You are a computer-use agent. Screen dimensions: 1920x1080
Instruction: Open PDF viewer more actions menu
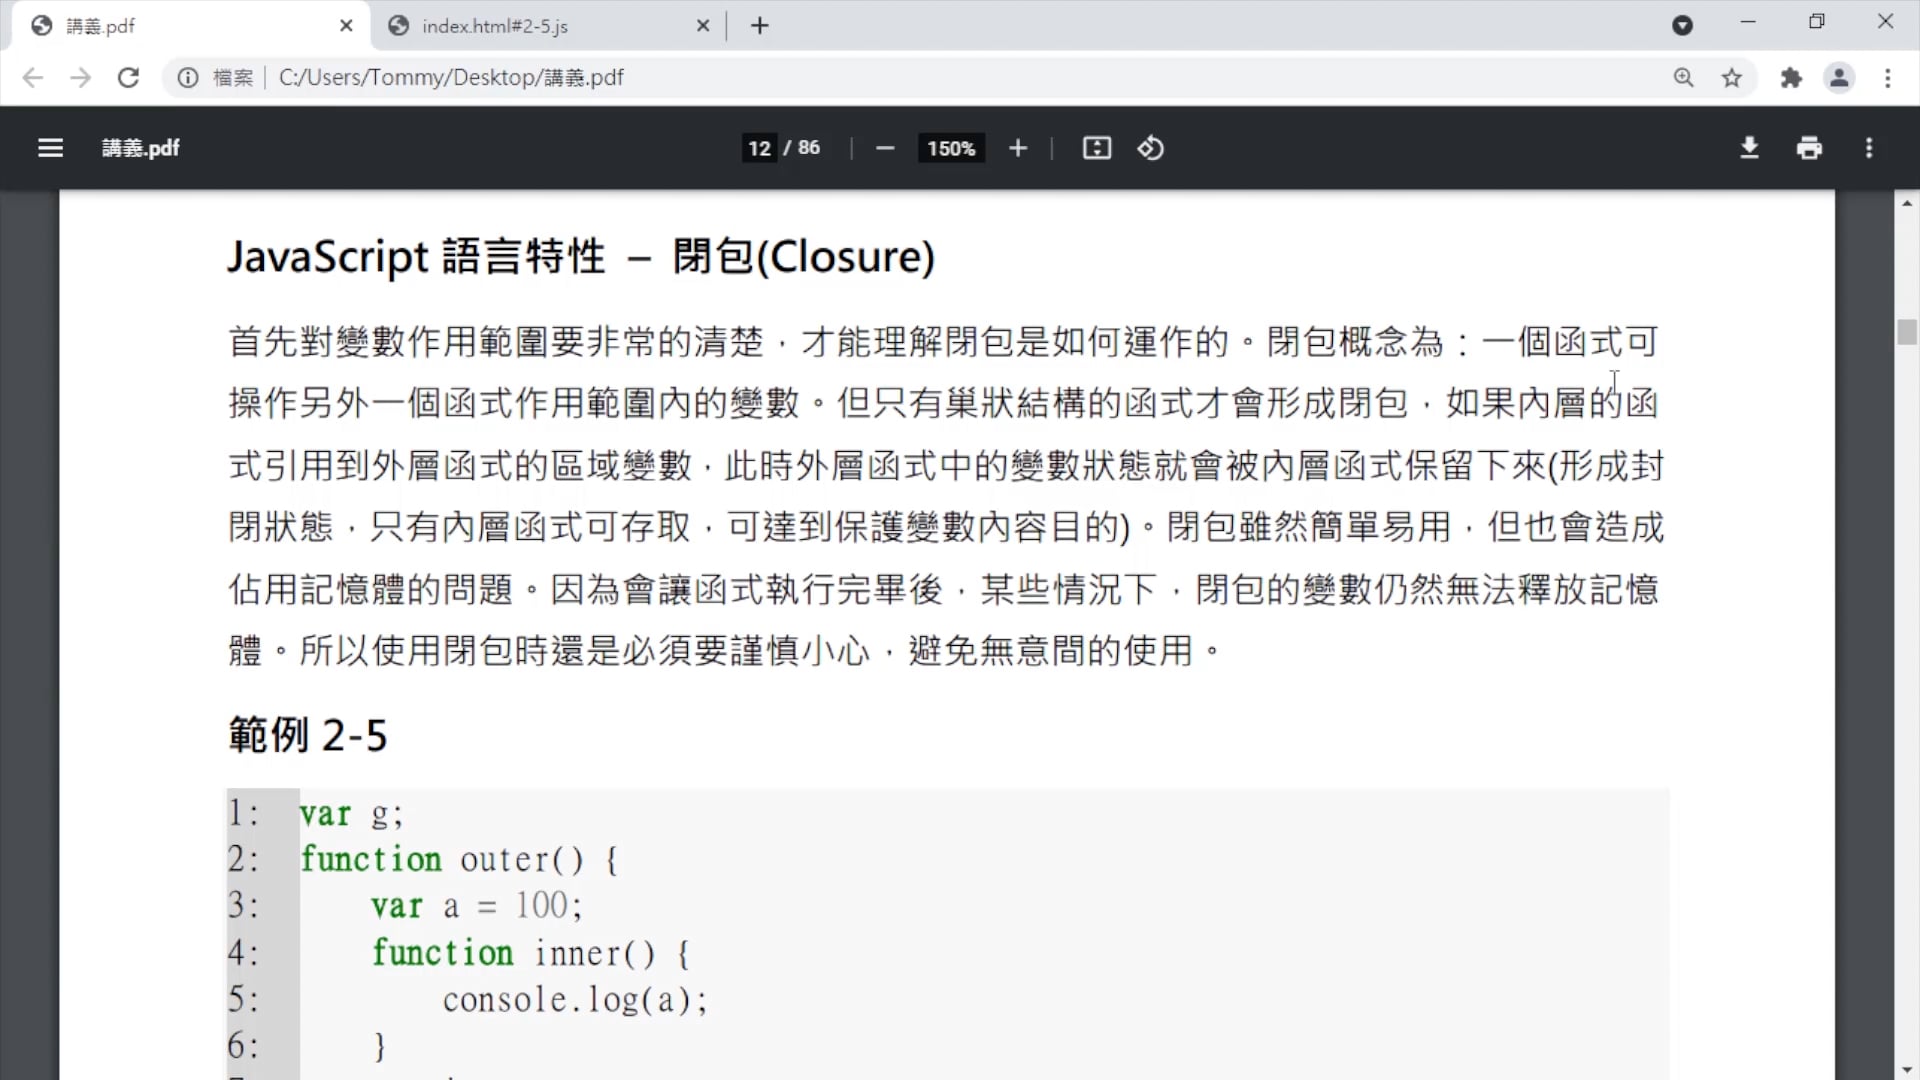[1868, 148]
